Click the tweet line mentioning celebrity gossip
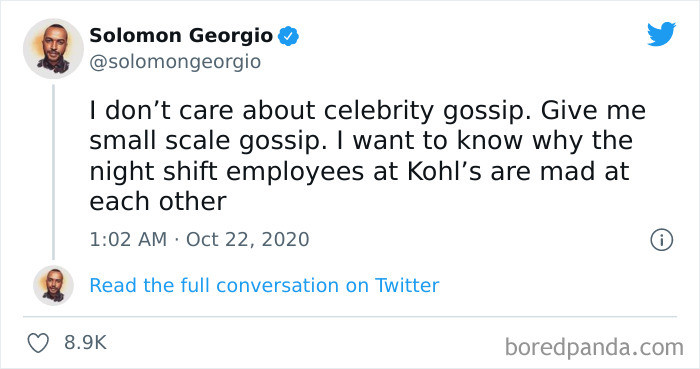Screen dimensions: 700x369 (x=367, y=111)
